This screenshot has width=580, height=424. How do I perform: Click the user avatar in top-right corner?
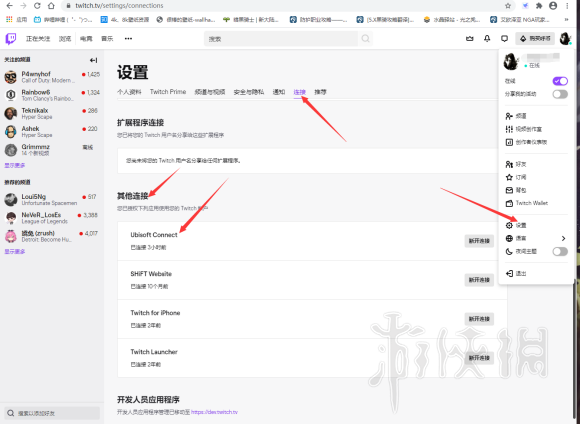pos(565,38)
